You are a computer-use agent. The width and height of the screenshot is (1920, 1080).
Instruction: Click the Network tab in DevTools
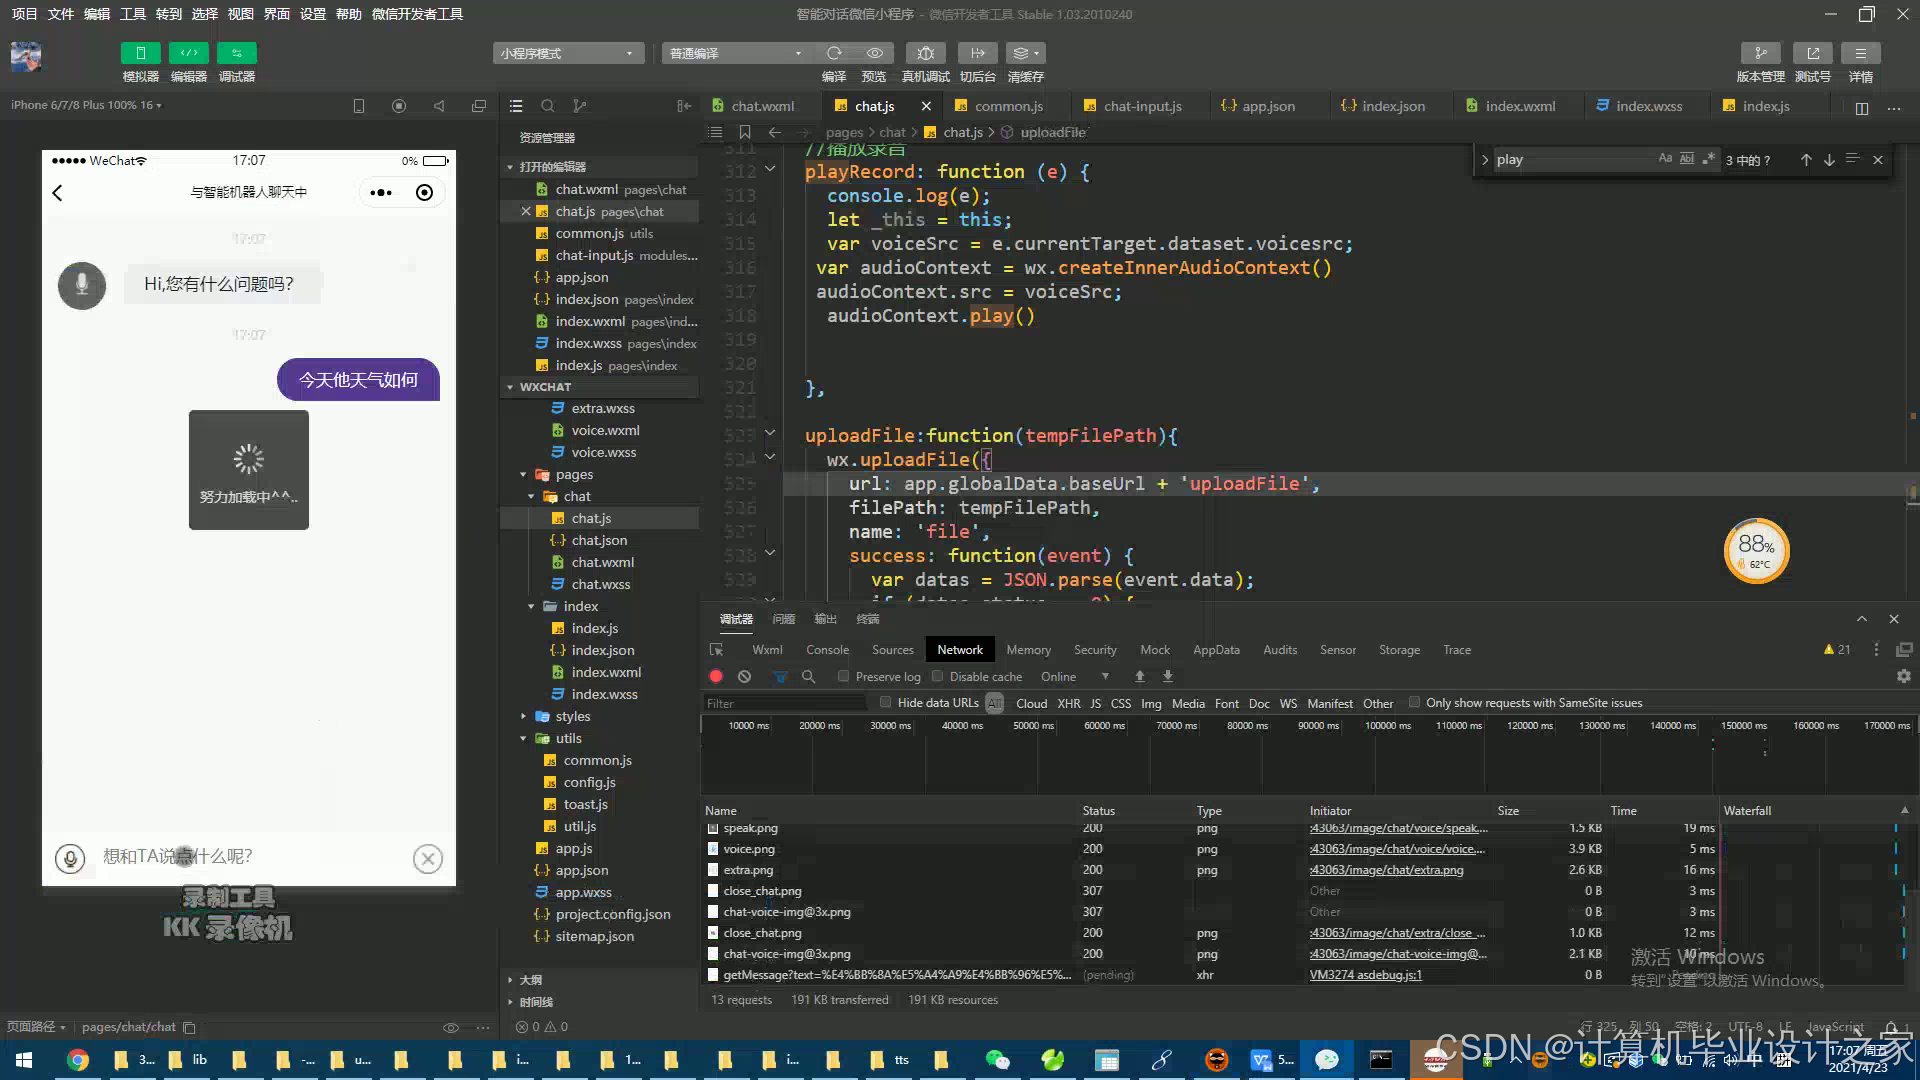pos(960,649)
